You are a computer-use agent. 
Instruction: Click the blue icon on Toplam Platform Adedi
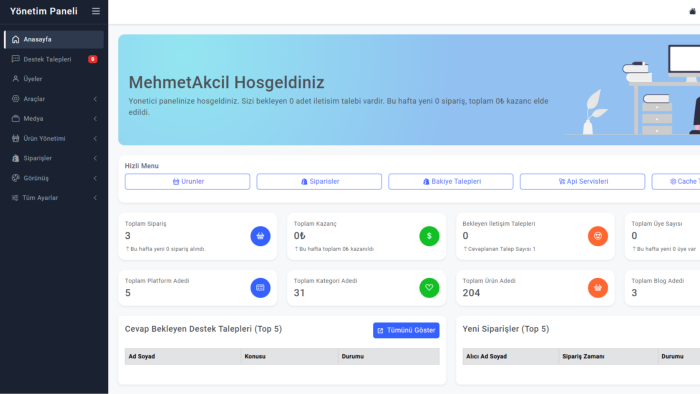coord(260,288)
